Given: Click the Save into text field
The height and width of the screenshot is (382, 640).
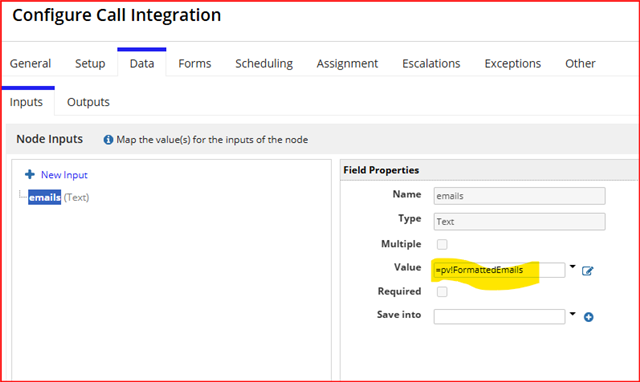Looking at the screenshot, I should tap(499, 317).
